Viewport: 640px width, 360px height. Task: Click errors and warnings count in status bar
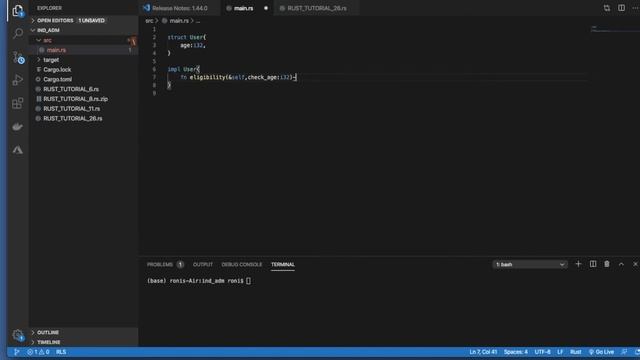point(38,352)
